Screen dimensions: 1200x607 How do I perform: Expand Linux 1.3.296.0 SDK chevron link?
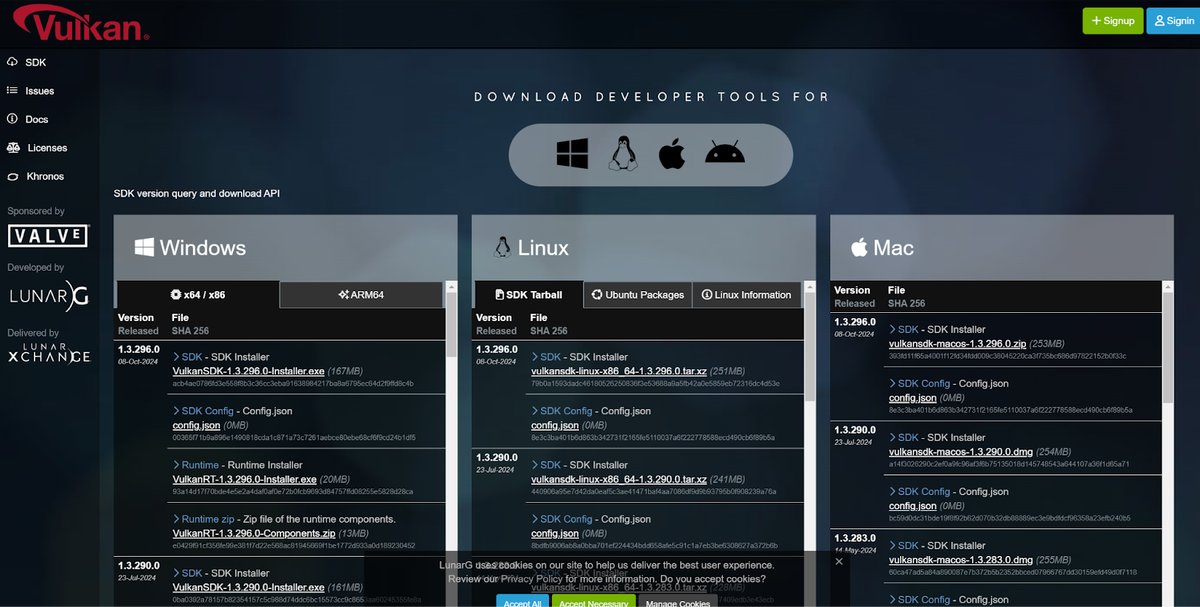point(546,357)
